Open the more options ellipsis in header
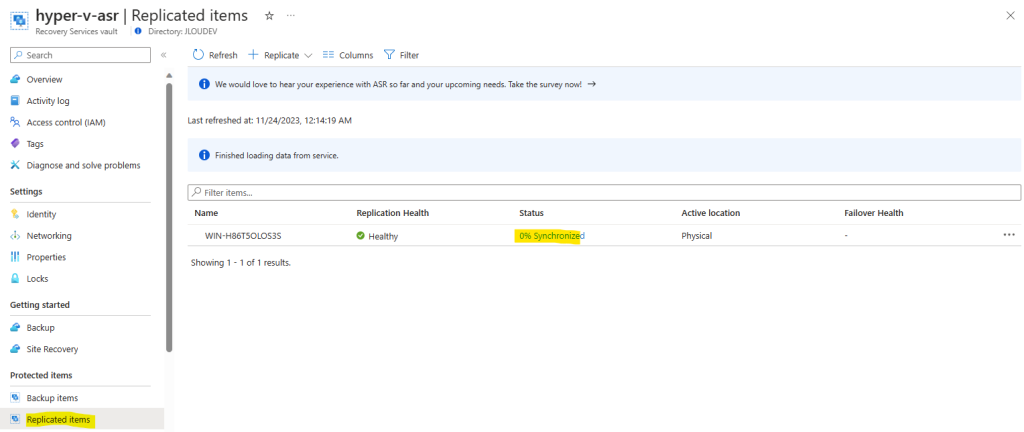Image resolution: width=1024 pixels, height=432 pixels. 291,16
